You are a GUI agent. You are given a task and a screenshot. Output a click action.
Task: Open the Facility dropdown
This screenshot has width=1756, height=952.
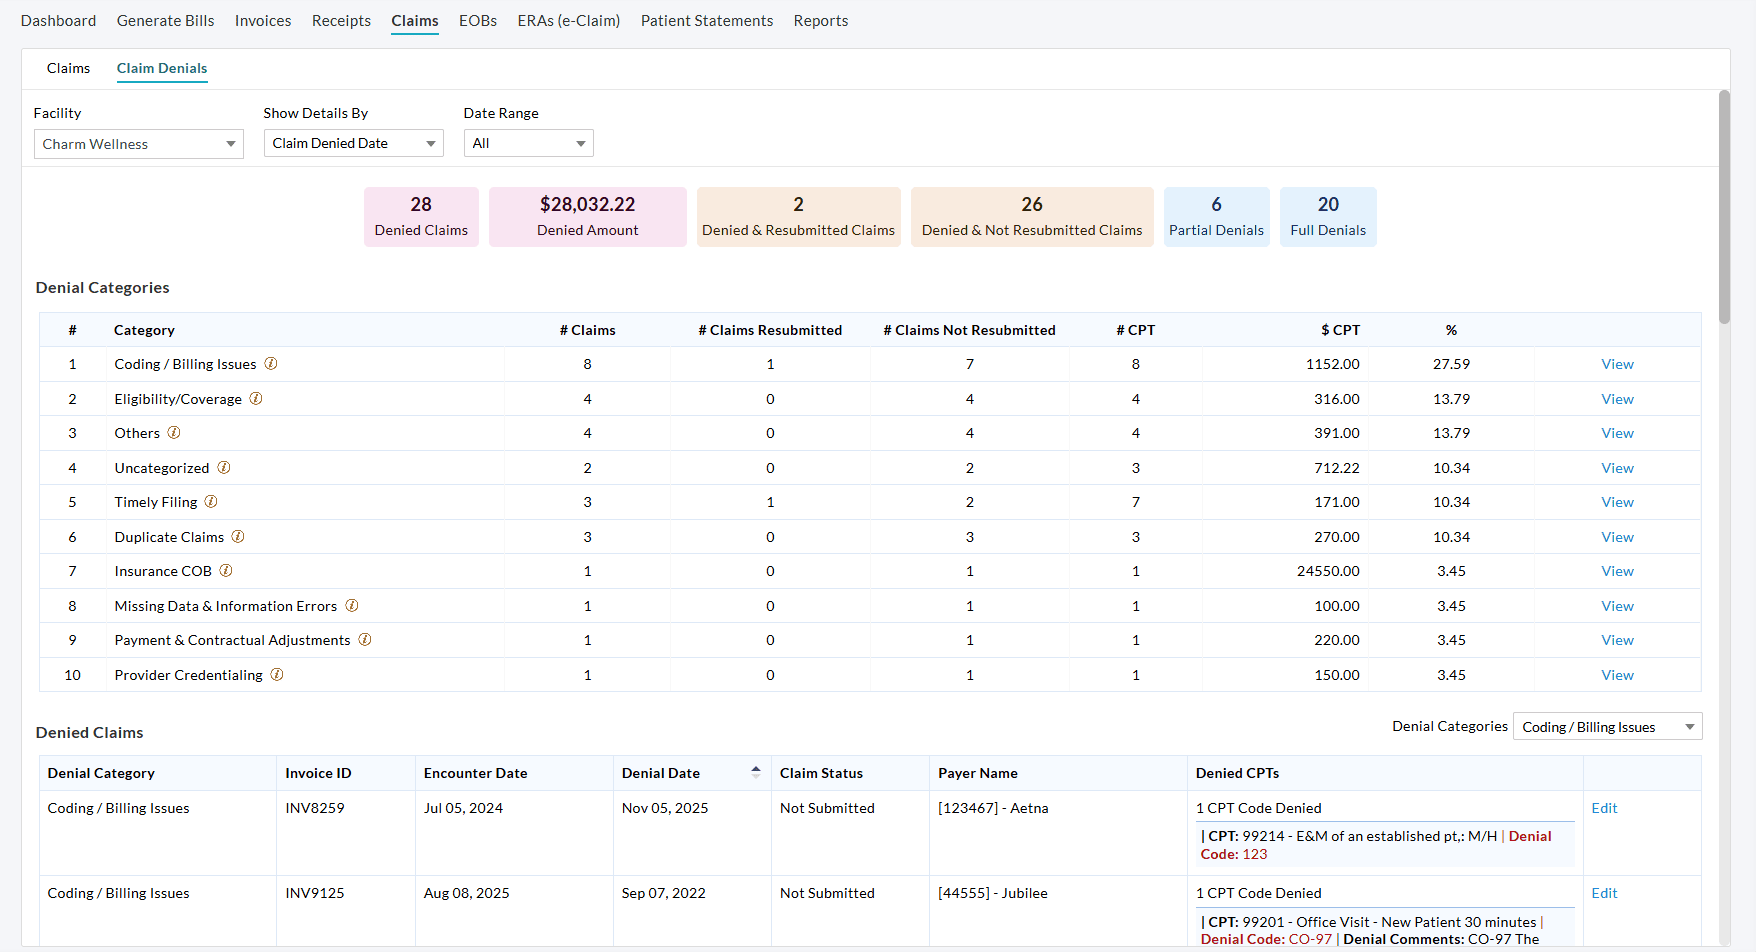tap(138, 143)
